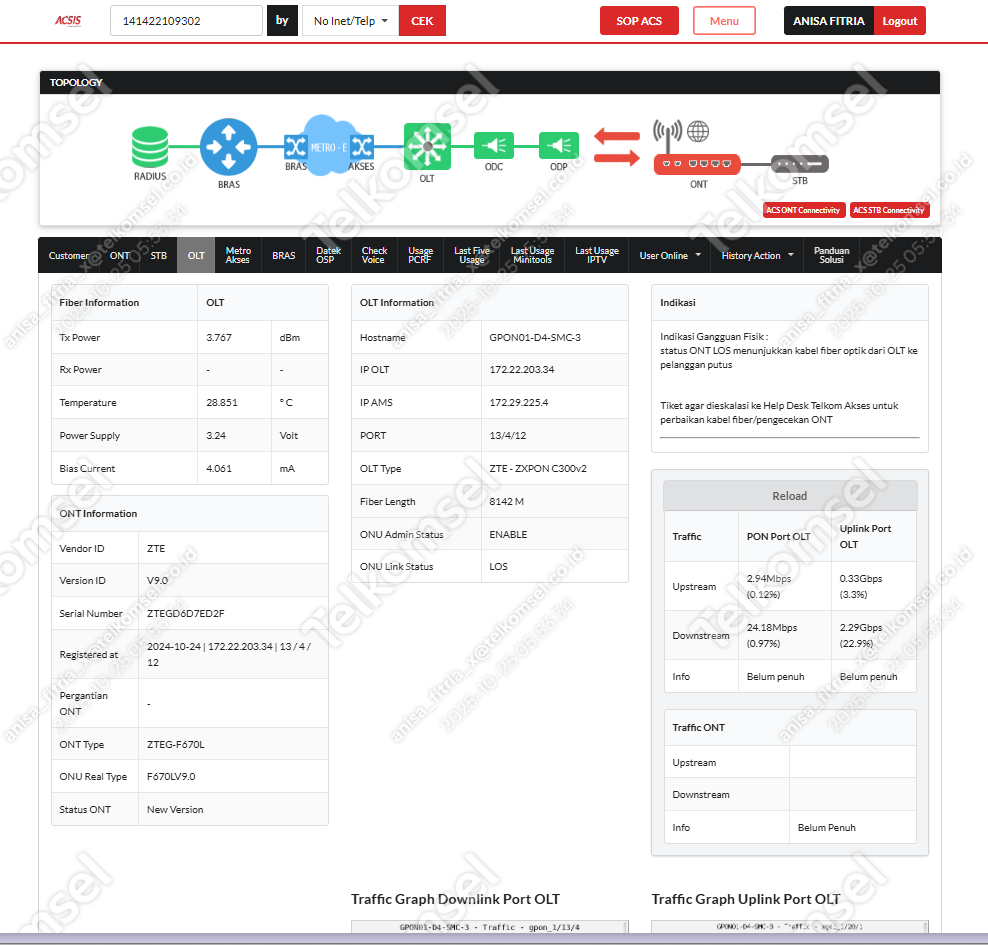This screenshot has width=988, height=945.
Task: Select the OLT tab
Action: (x=196, y=255)
